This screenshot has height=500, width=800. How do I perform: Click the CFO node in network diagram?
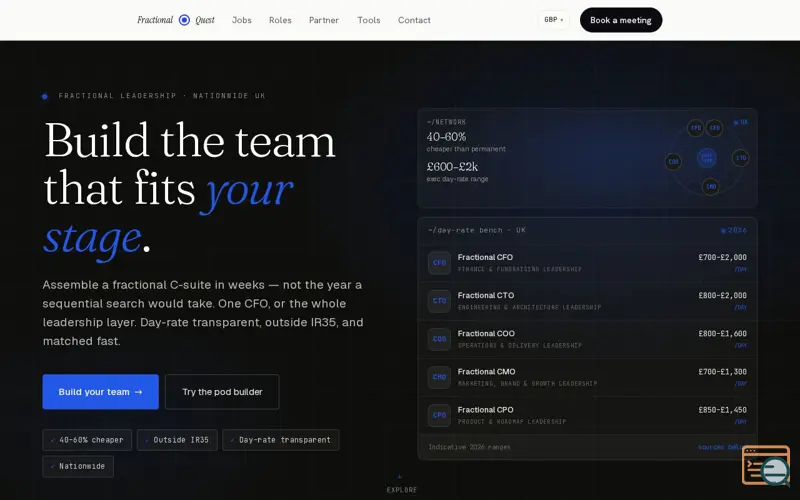tap(714, 128)
